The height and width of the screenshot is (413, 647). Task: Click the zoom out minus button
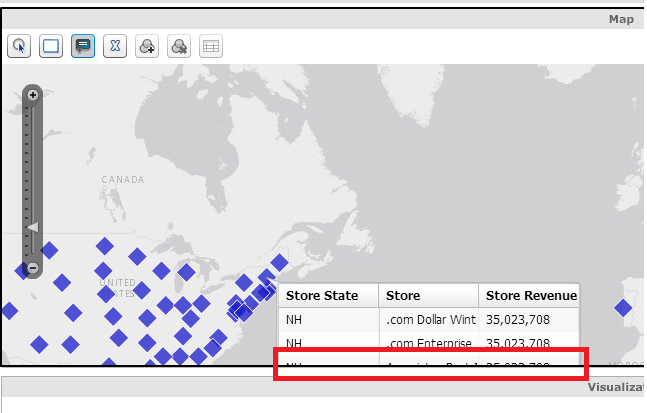tap(33, 268)
